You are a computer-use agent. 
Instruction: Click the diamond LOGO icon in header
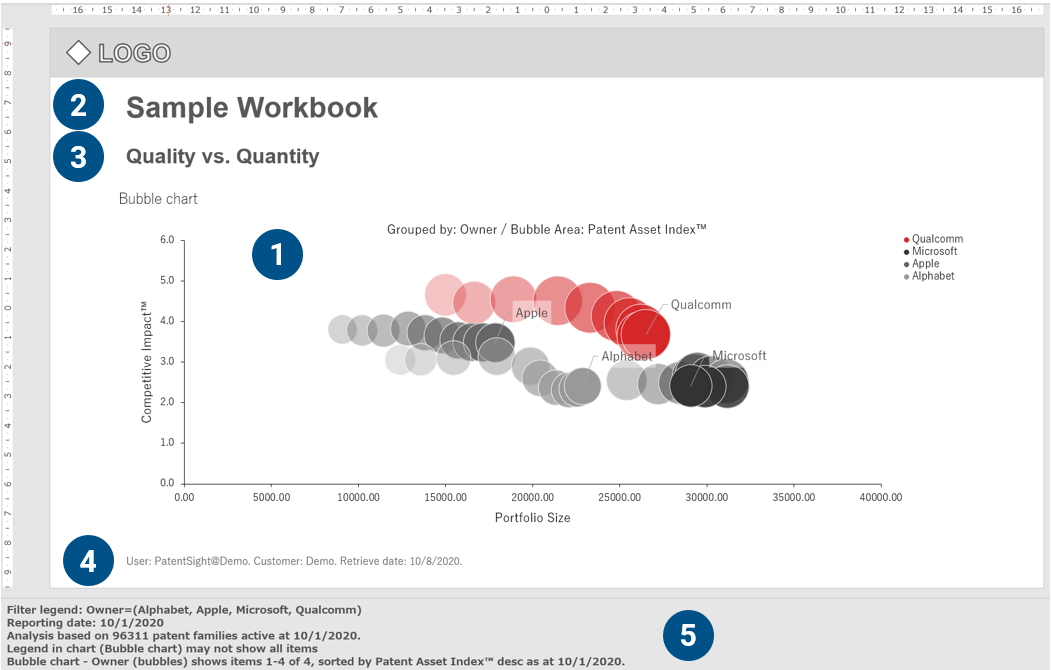pos(78,53)
